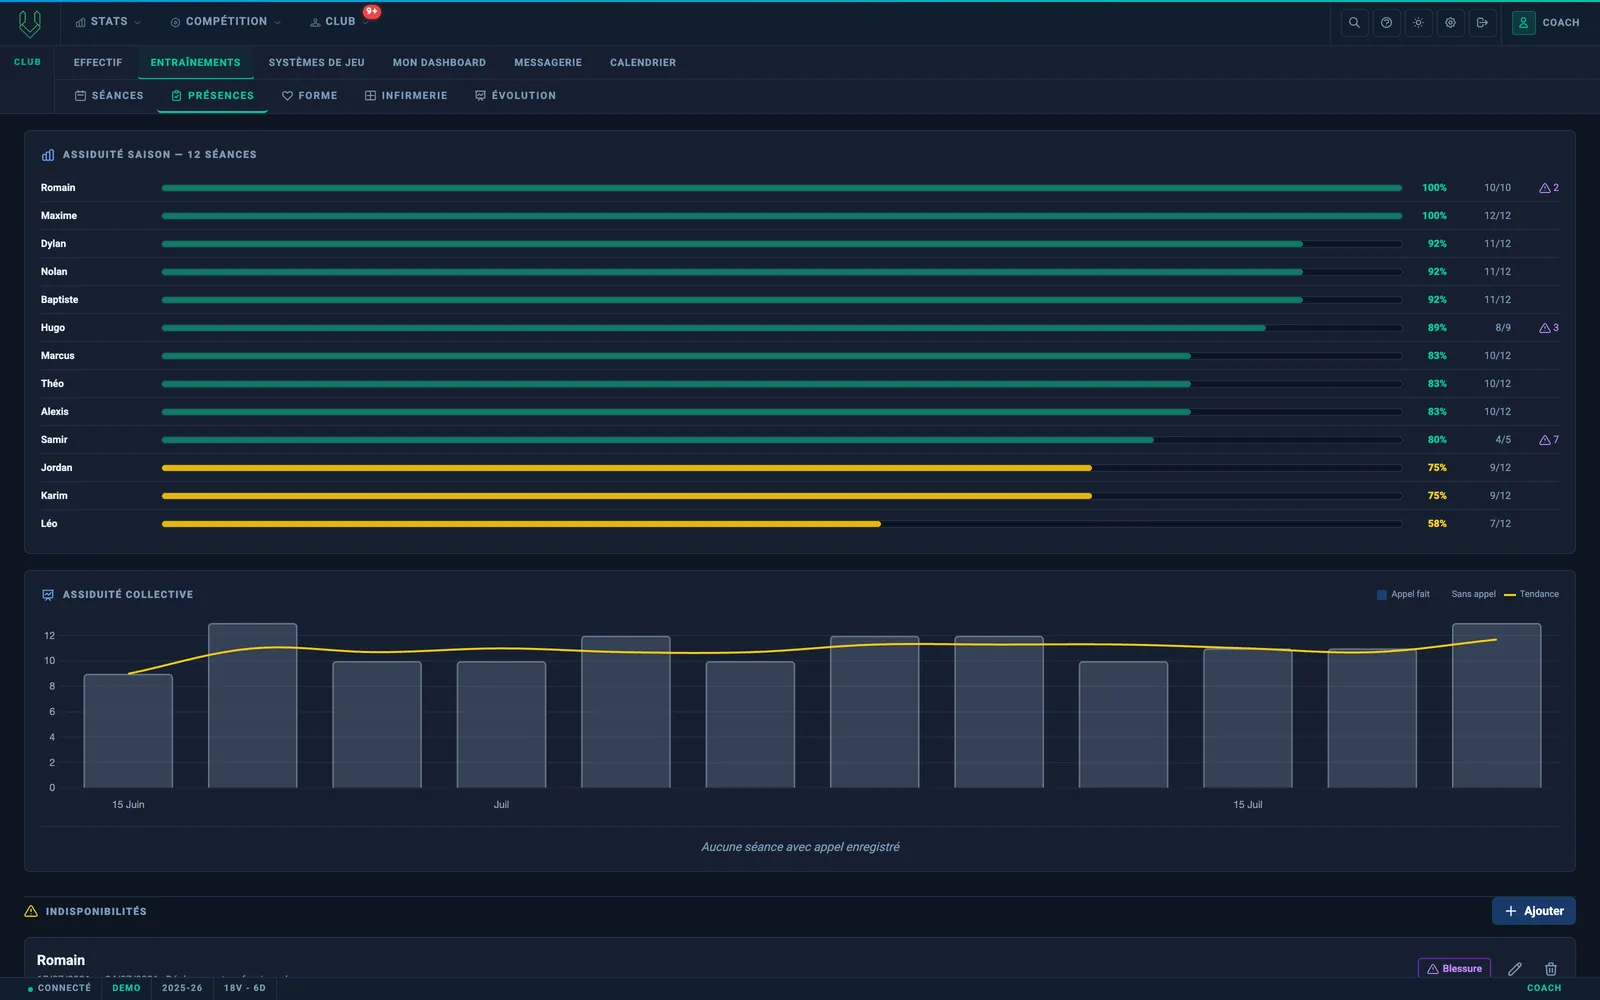Viewport: 1600px width, 1000px height.
Task: Edit Romain's unavailability with pencil icon
Action: click(1515, 968)
